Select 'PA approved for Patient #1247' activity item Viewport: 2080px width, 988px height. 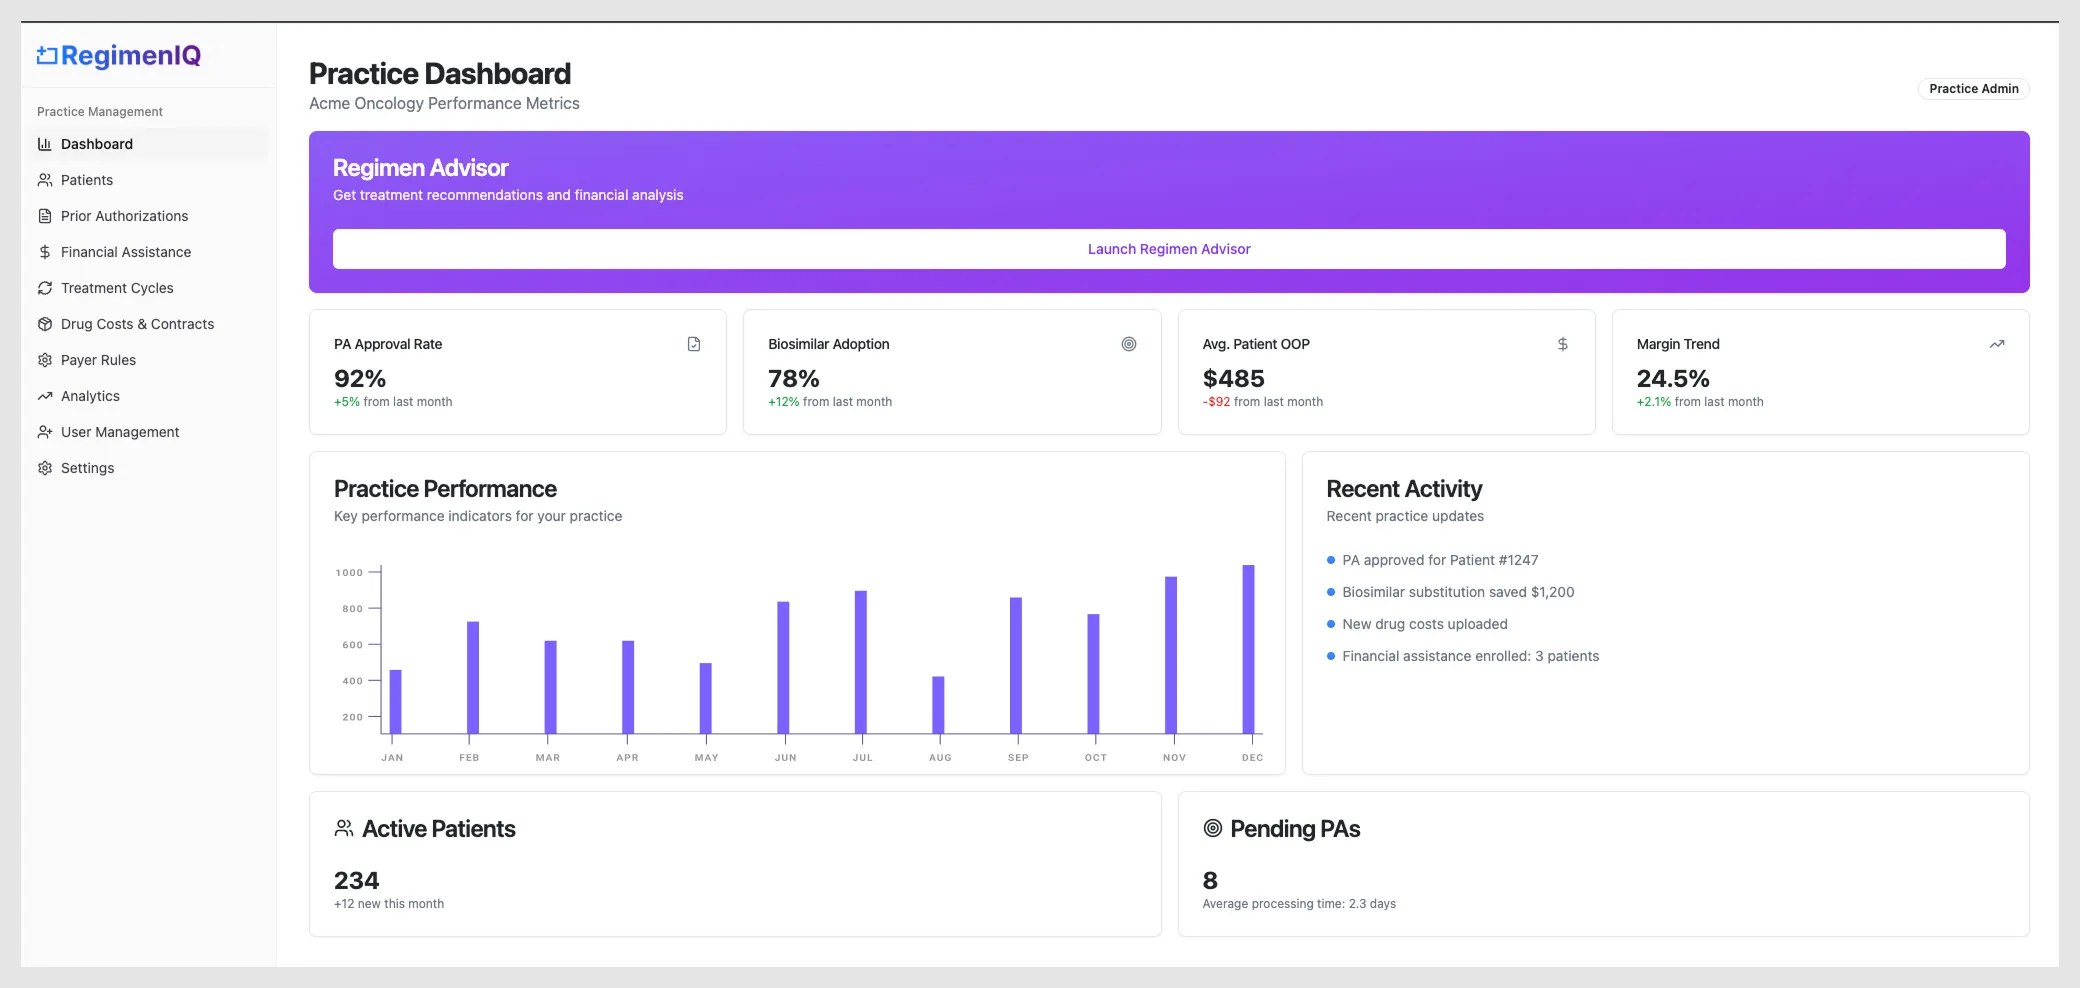click(1439, 560)
